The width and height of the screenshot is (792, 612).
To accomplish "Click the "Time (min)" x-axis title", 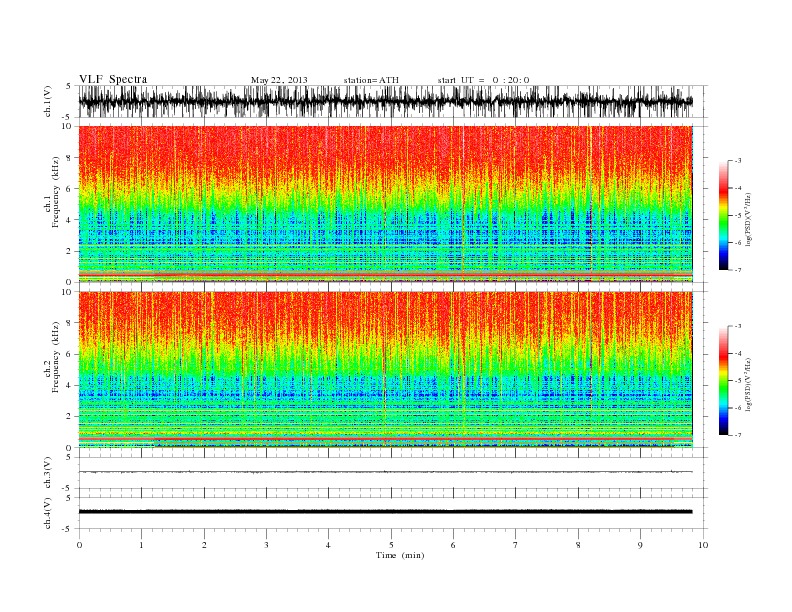I will point(400,555).
